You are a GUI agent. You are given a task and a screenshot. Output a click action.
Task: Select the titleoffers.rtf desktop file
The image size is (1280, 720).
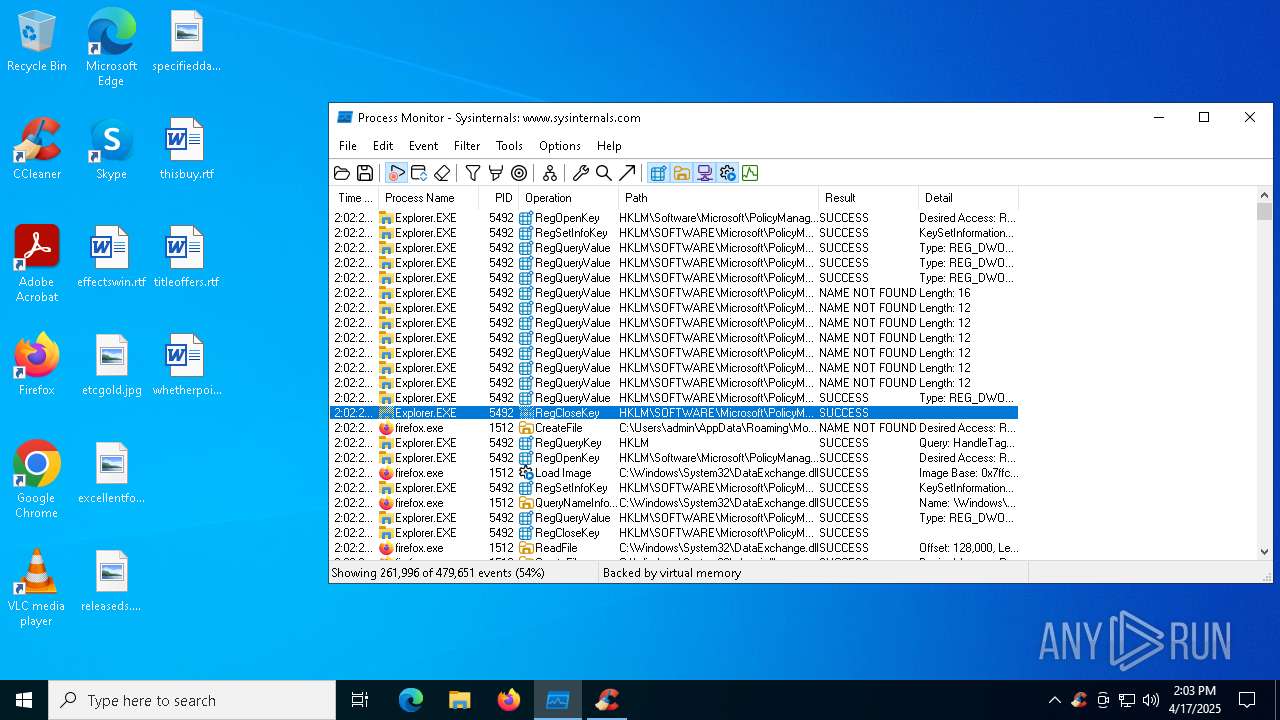click(186, 258)
